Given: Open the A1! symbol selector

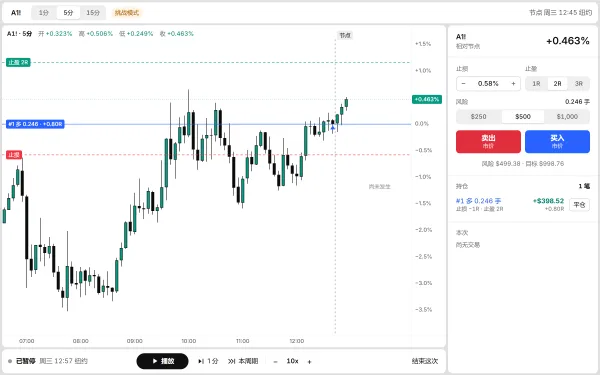Looking at the screenshot, I should [x=16, y=13].
